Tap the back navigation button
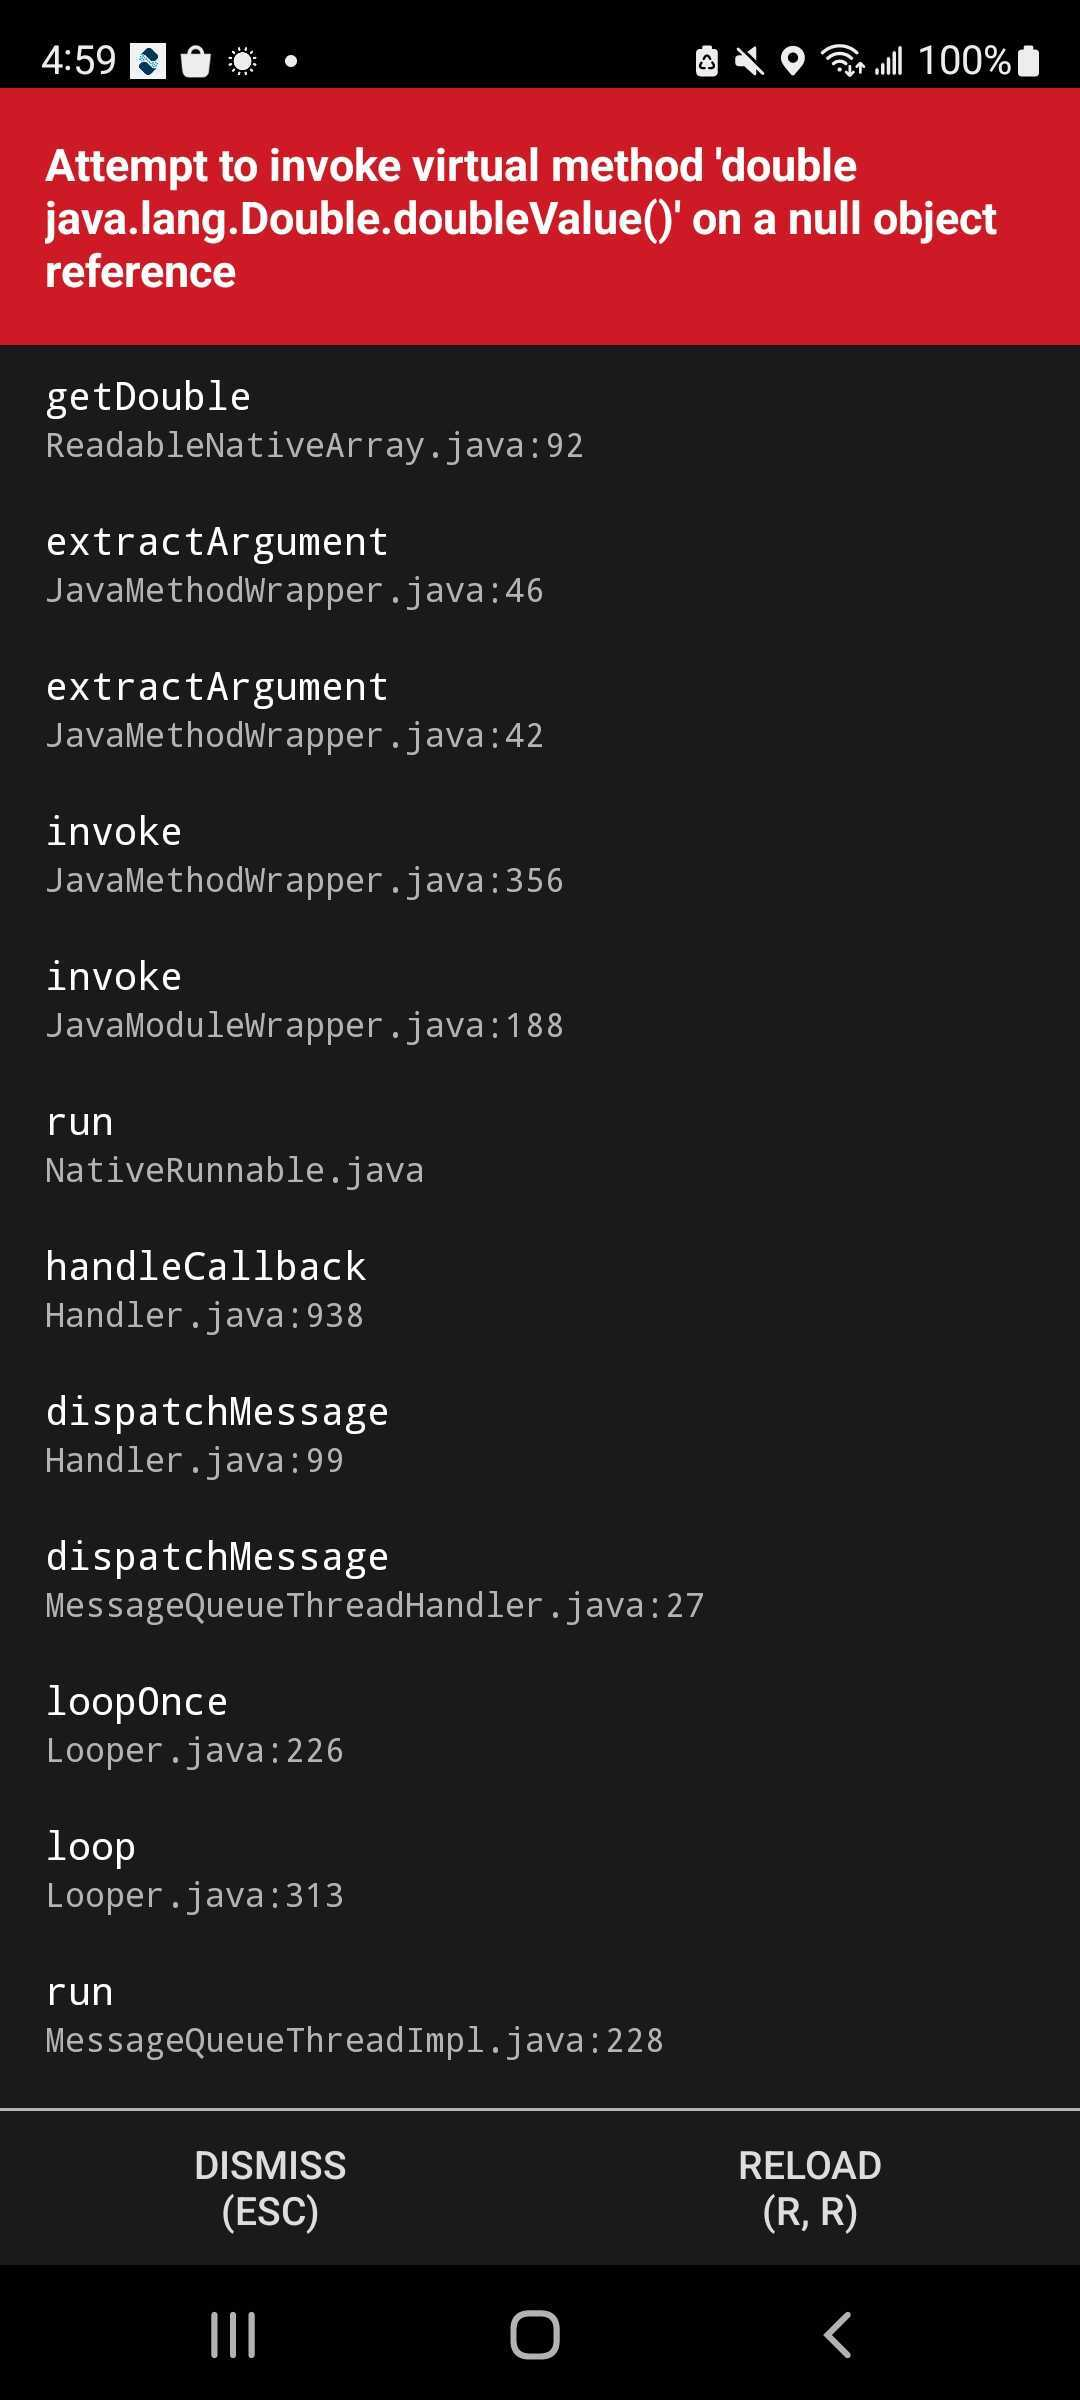 [838, 2337]
